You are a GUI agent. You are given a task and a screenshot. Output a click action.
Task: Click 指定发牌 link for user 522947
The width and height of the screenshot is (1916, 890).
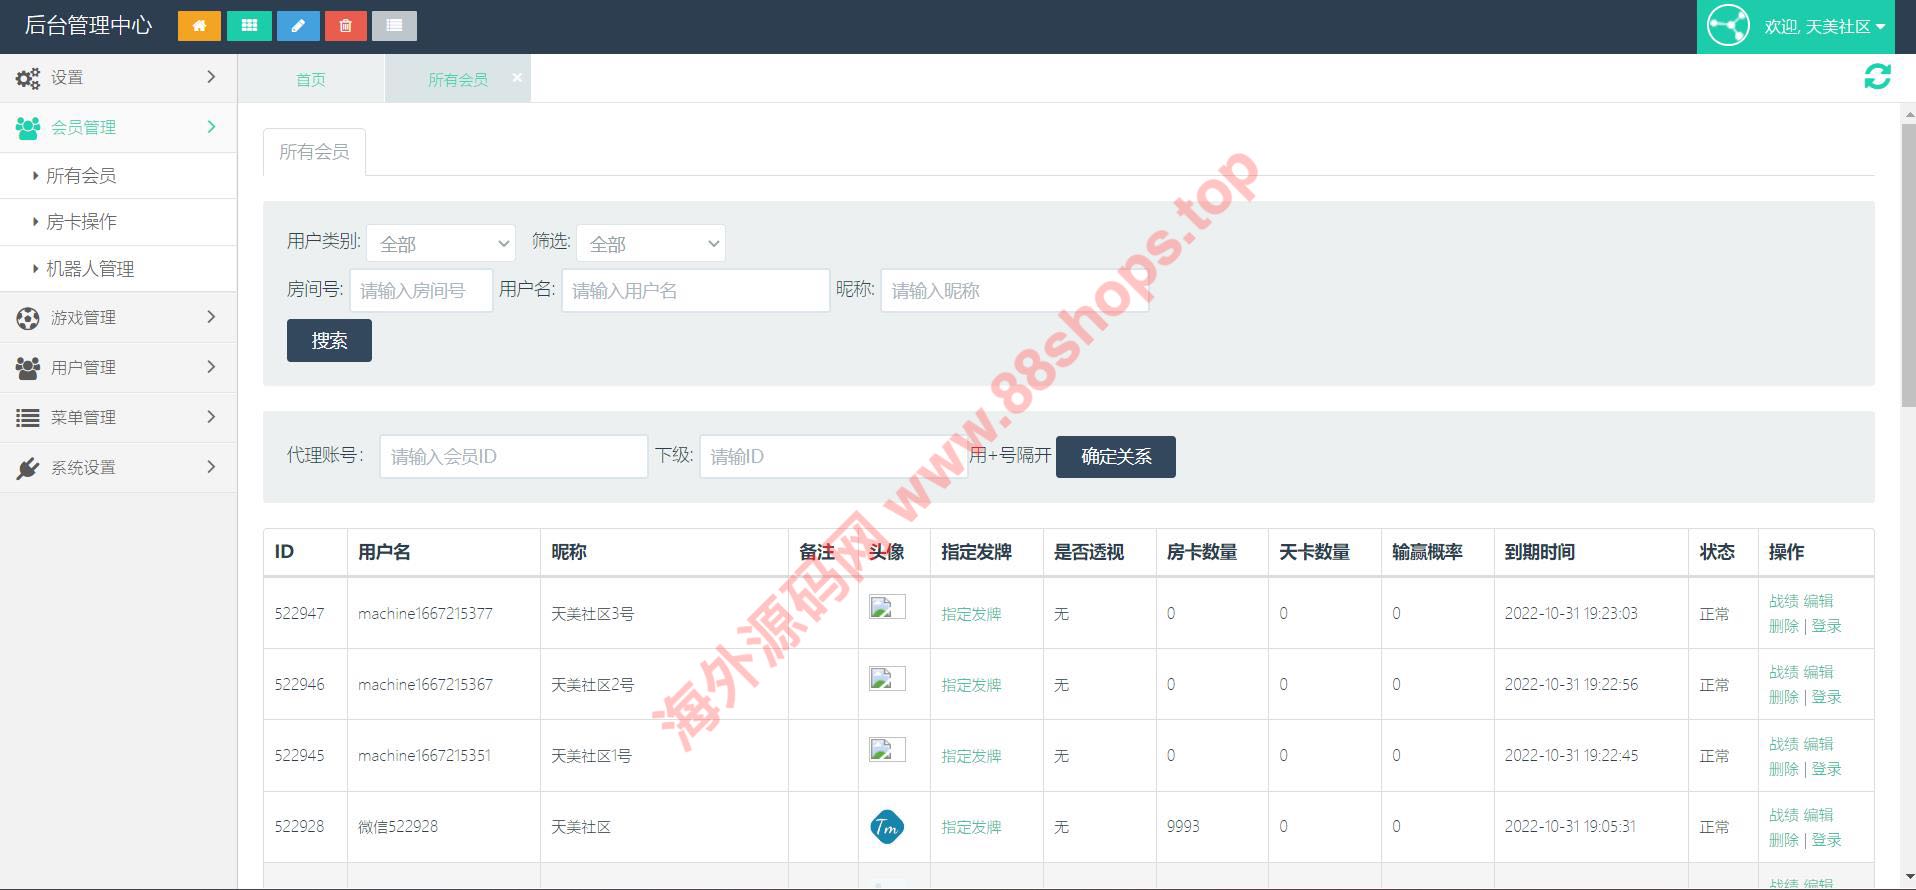pyautogui.click(x=971, y=614)
